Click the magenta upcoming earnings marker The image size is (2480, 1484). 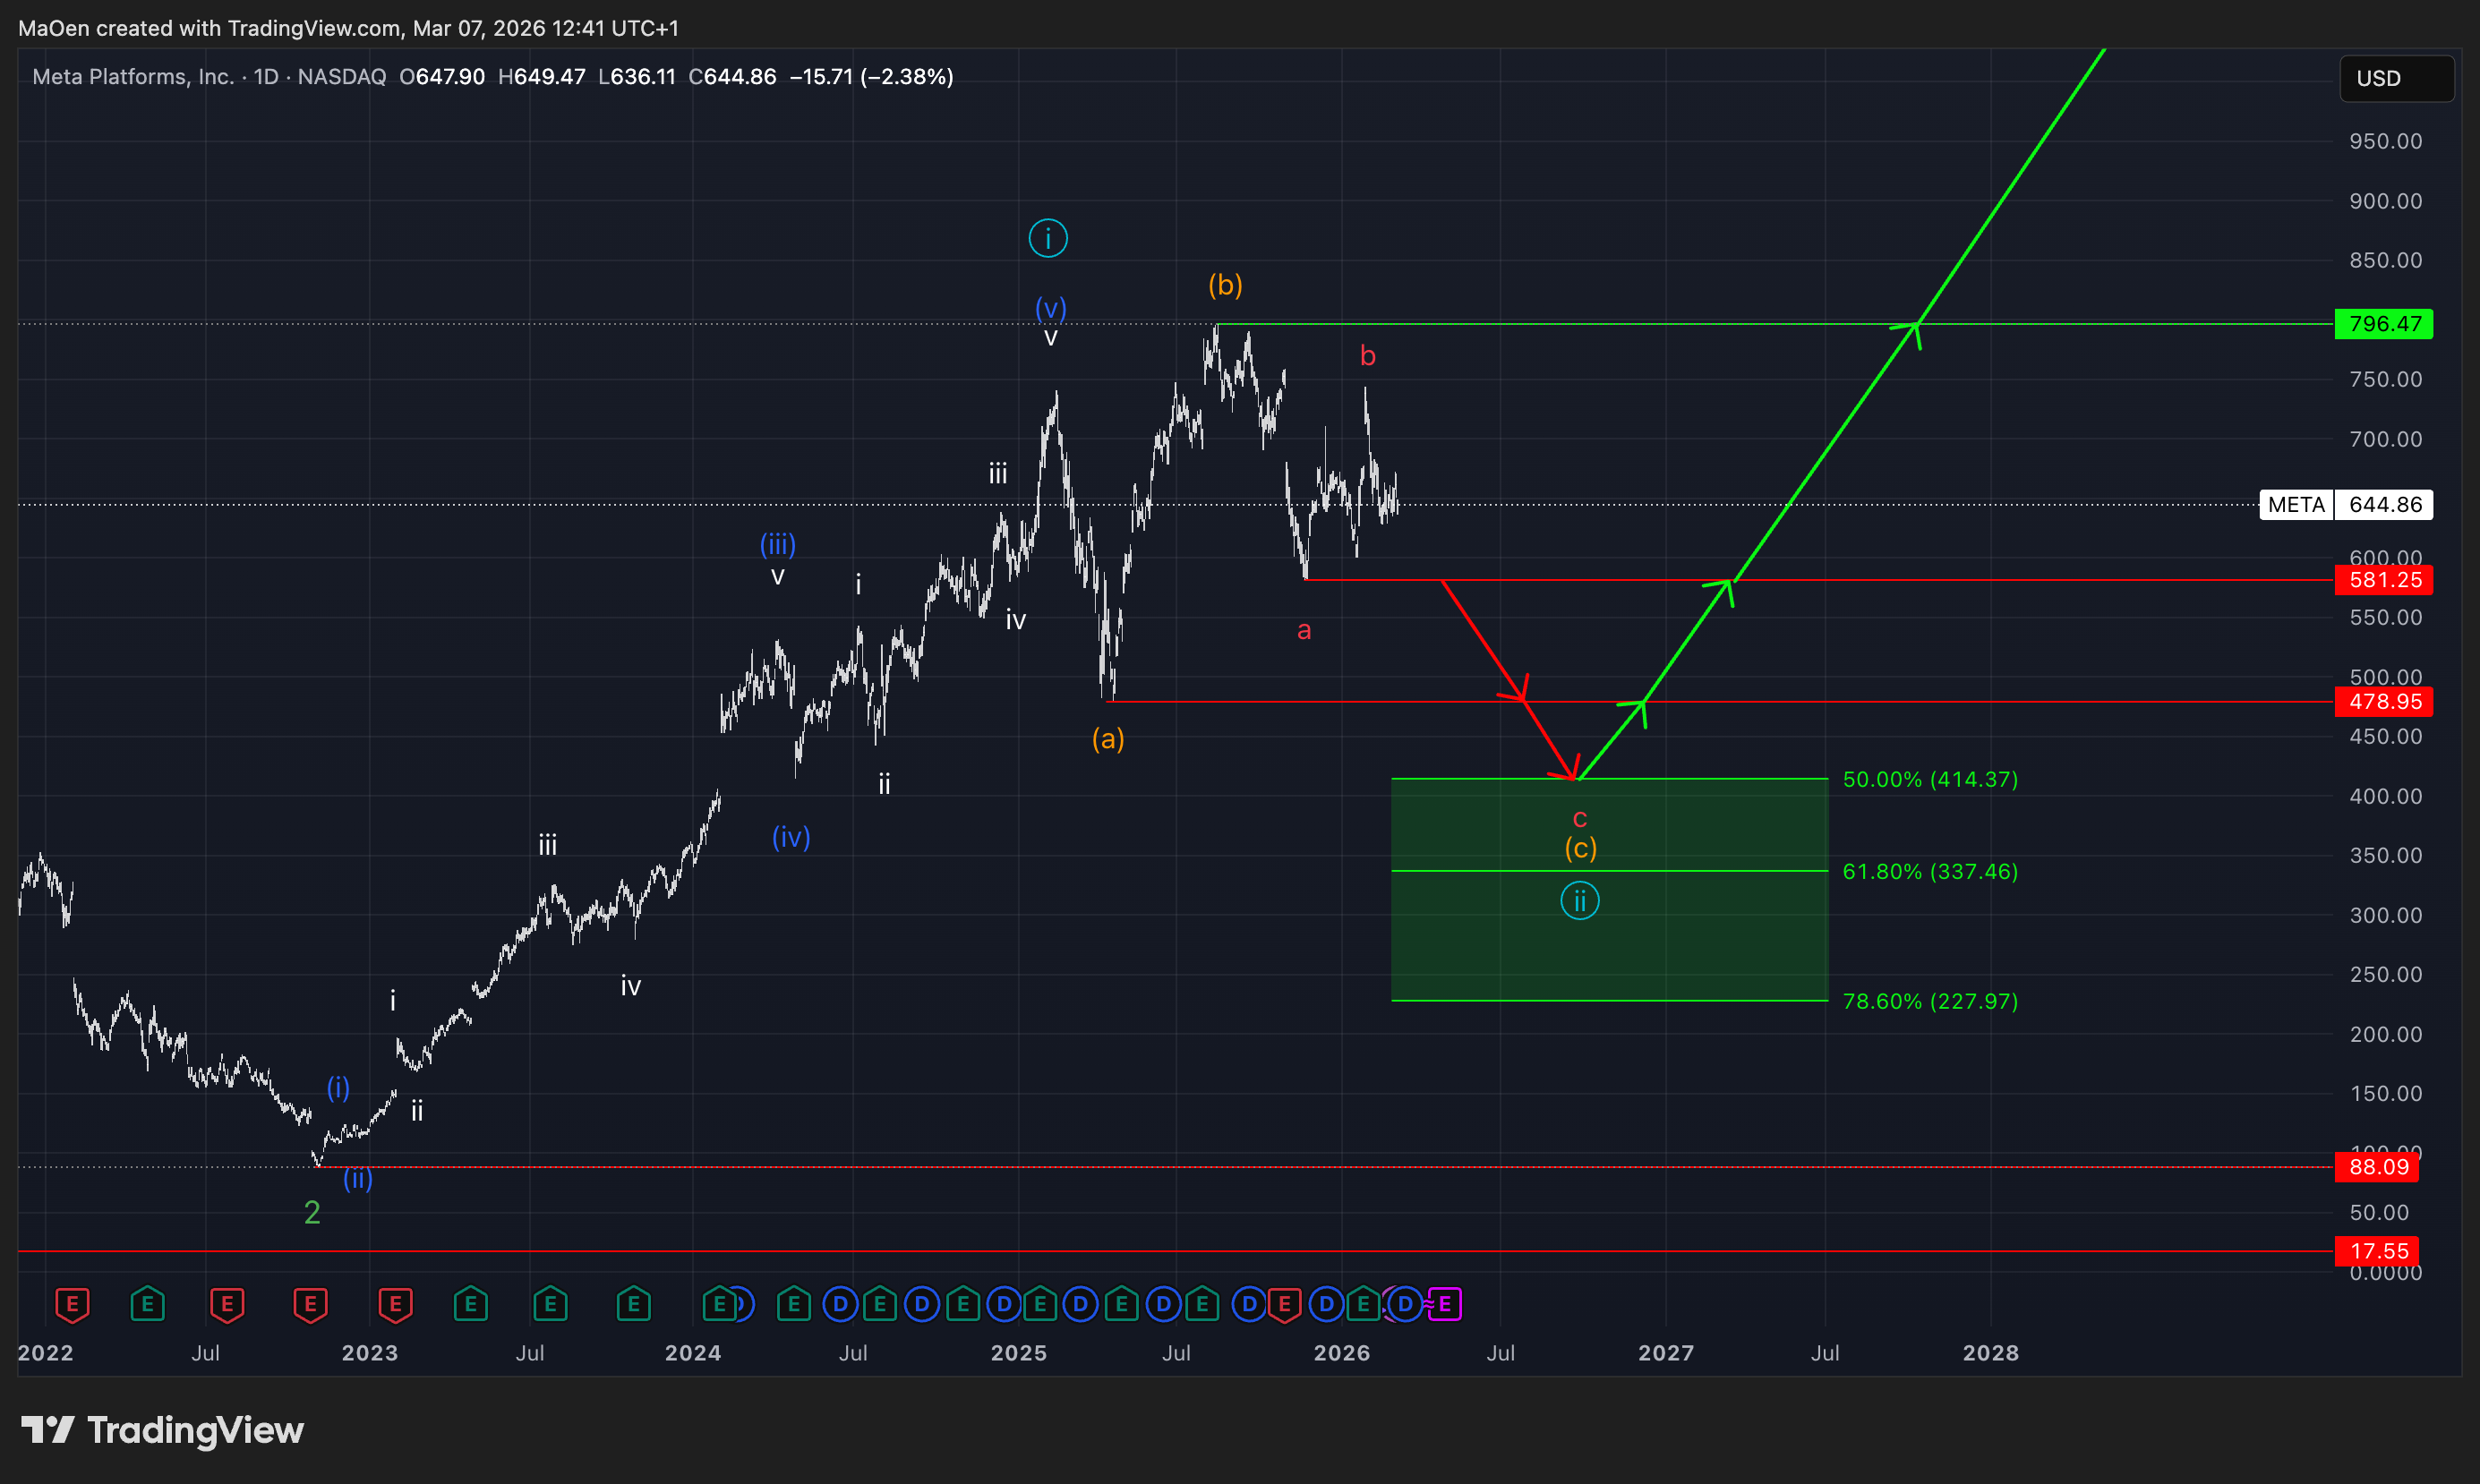coord(1445,1304)
